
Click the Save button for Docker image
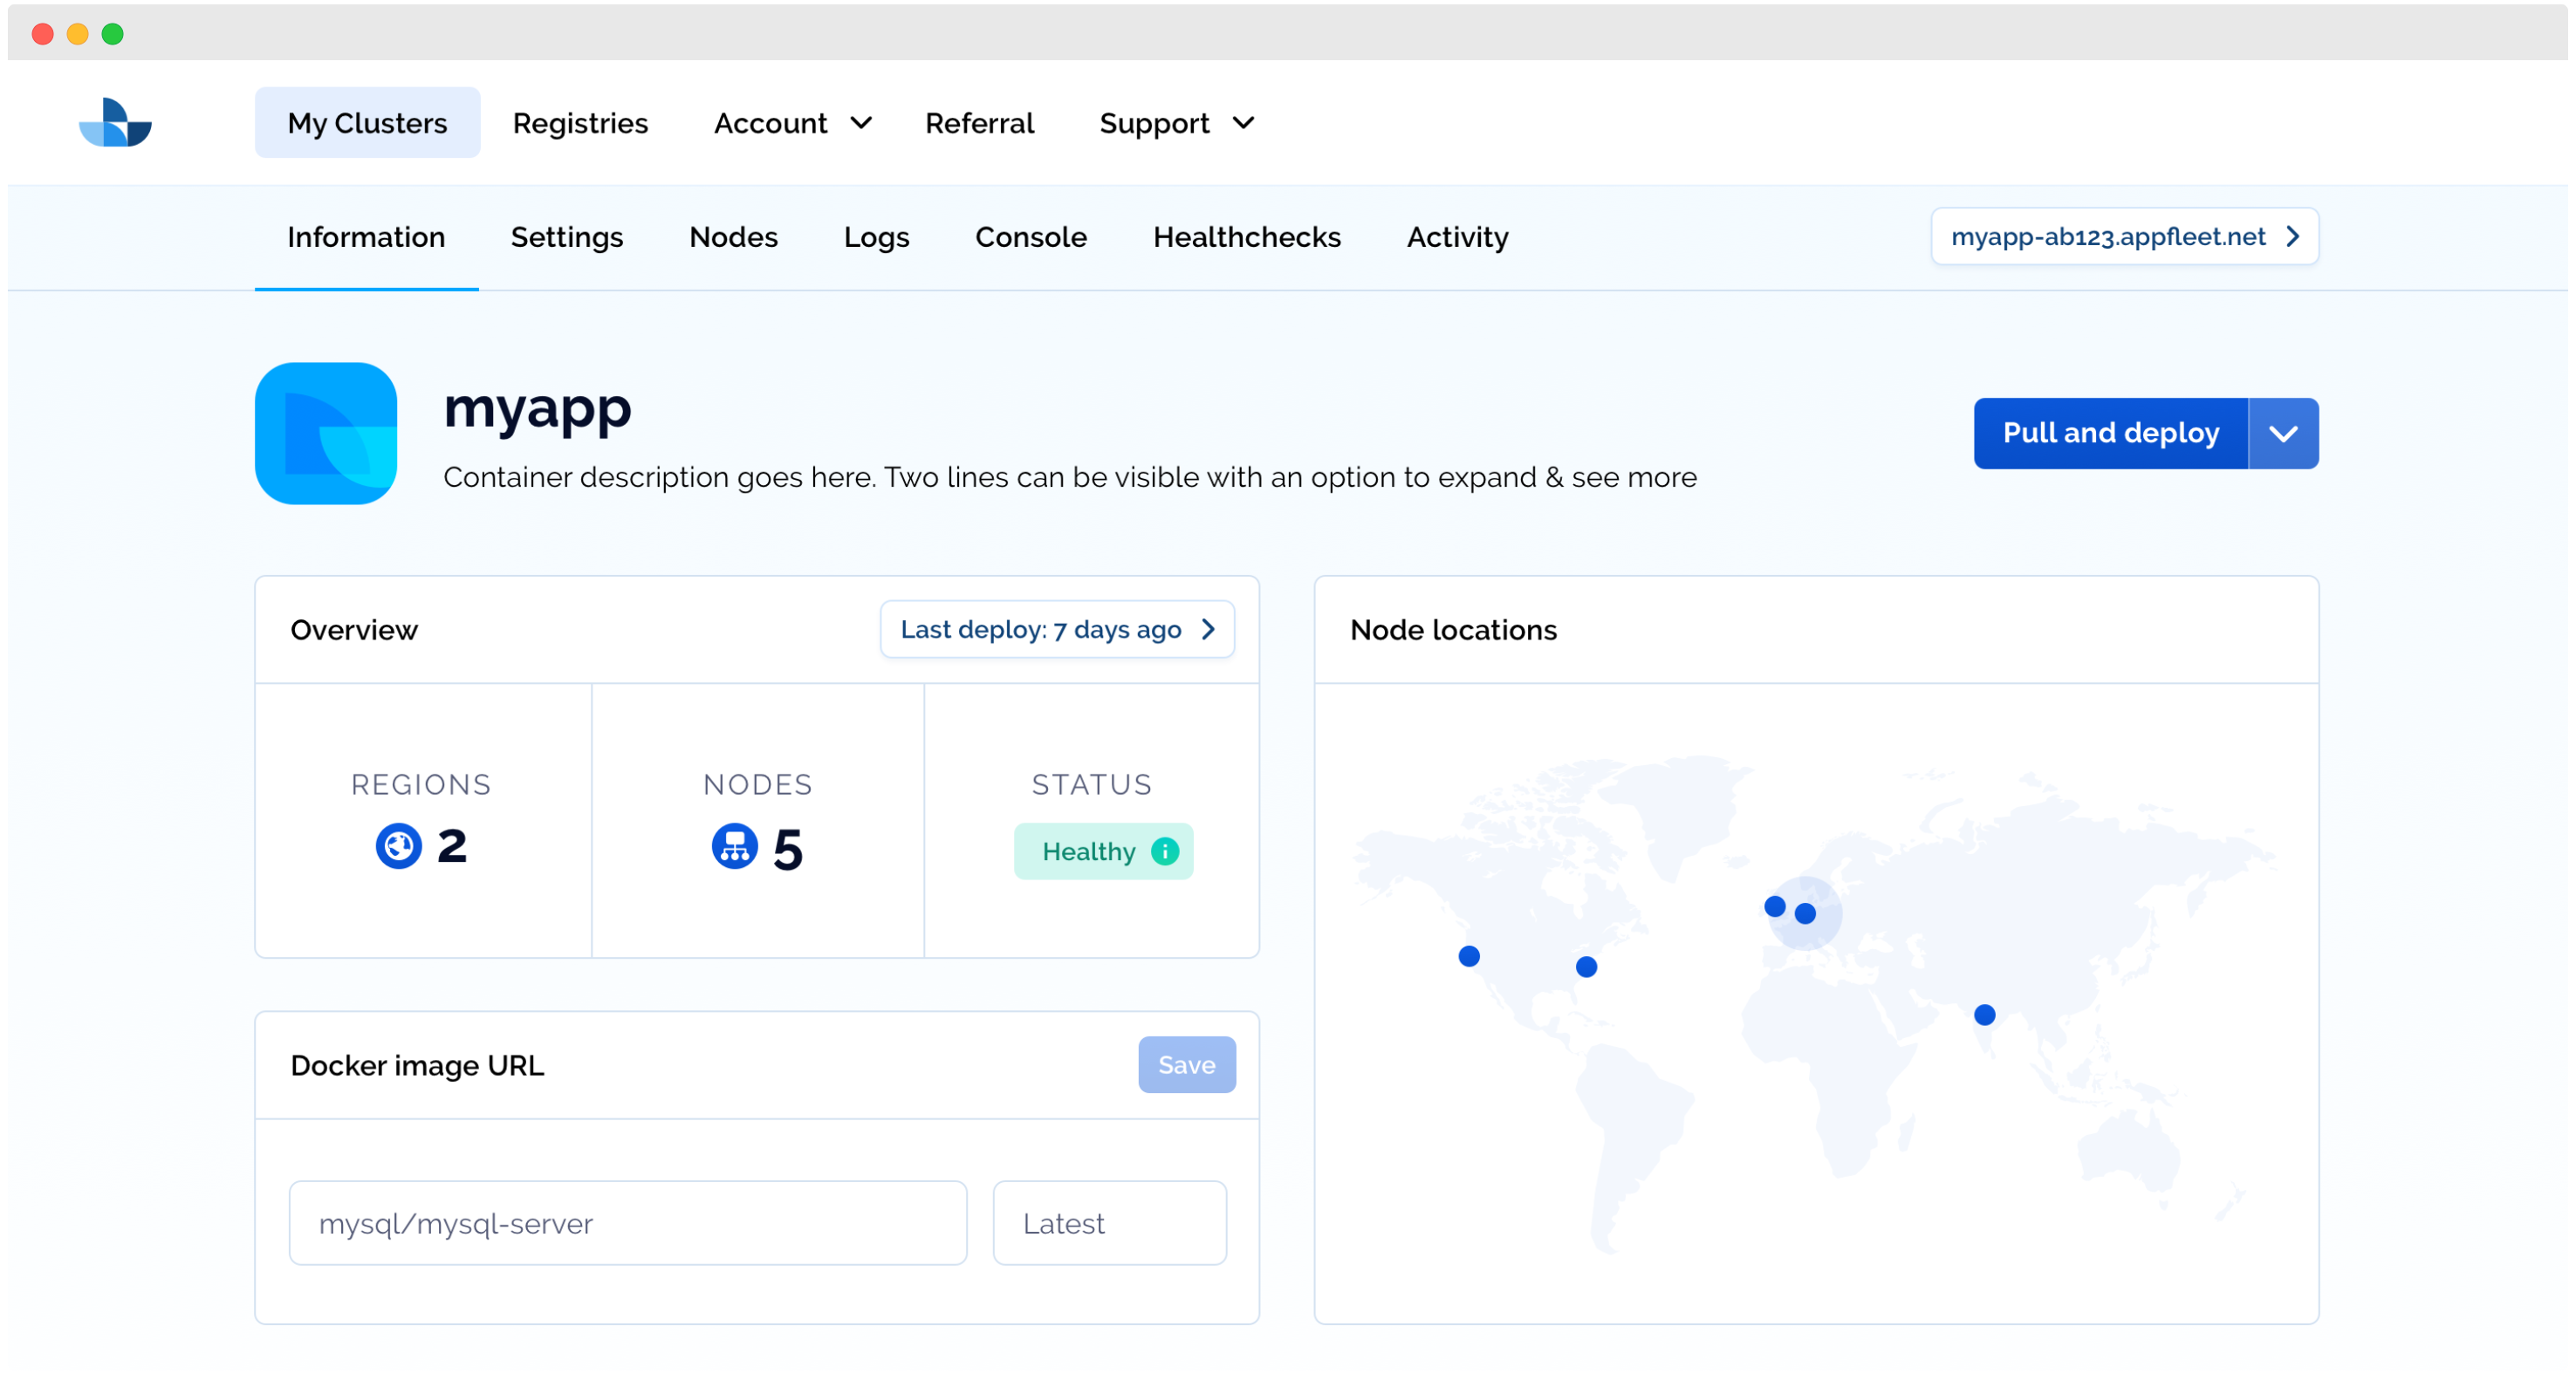pos(1186,1065)
